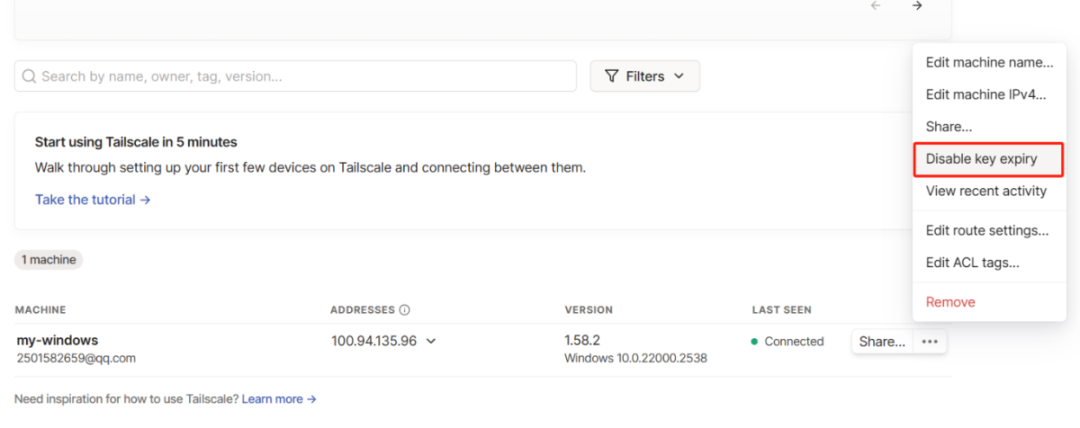Viewport: 1080px width, 428px height.
Task: Choose Share... in the context menu
Action: [x=989, y=127]
